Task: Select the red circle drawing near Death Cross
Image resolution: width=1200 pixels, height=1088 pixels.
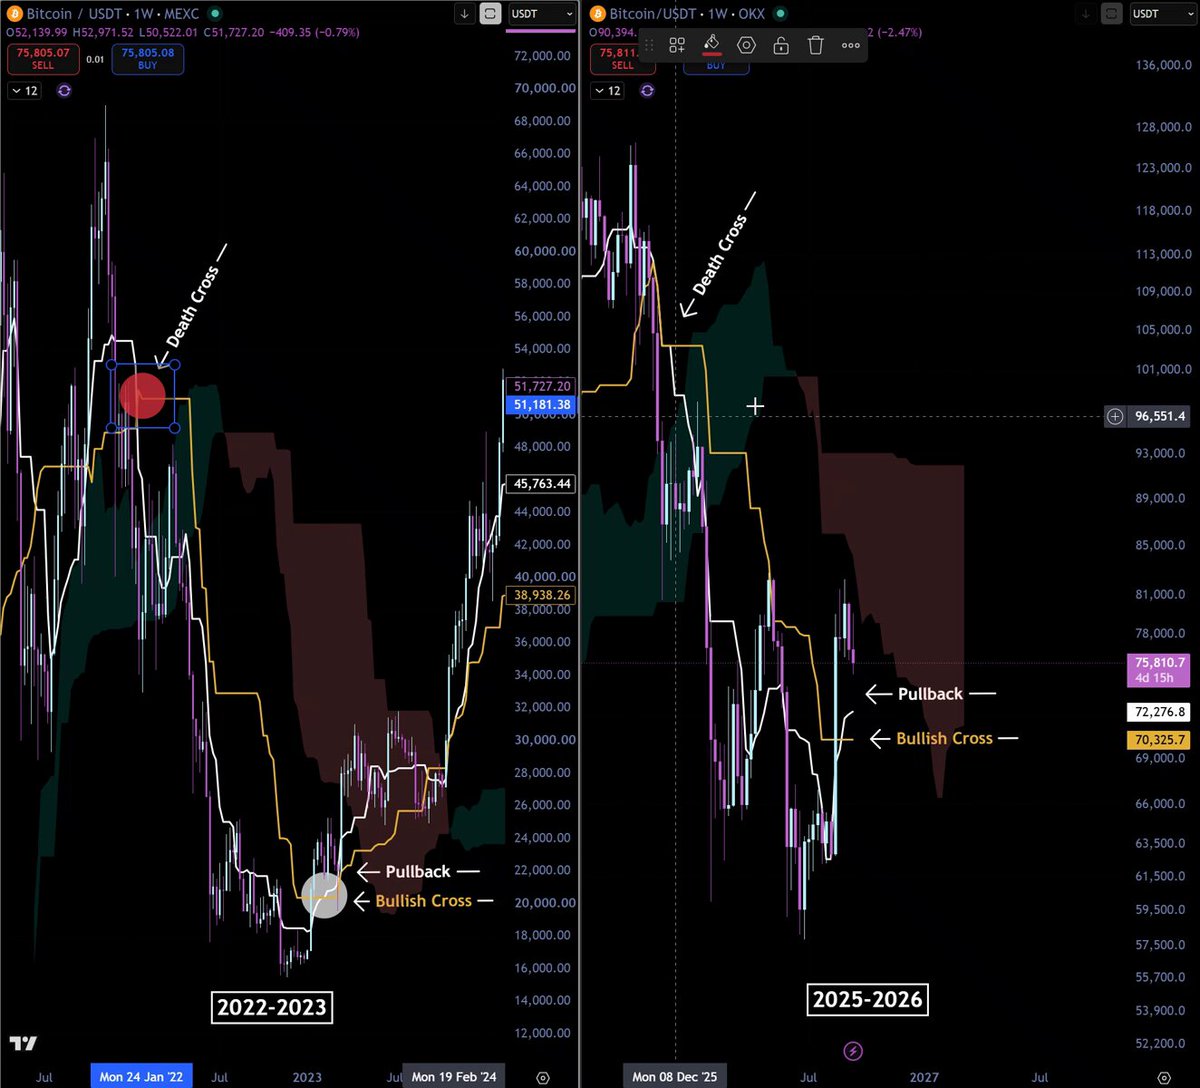Action: click(142, 395)
